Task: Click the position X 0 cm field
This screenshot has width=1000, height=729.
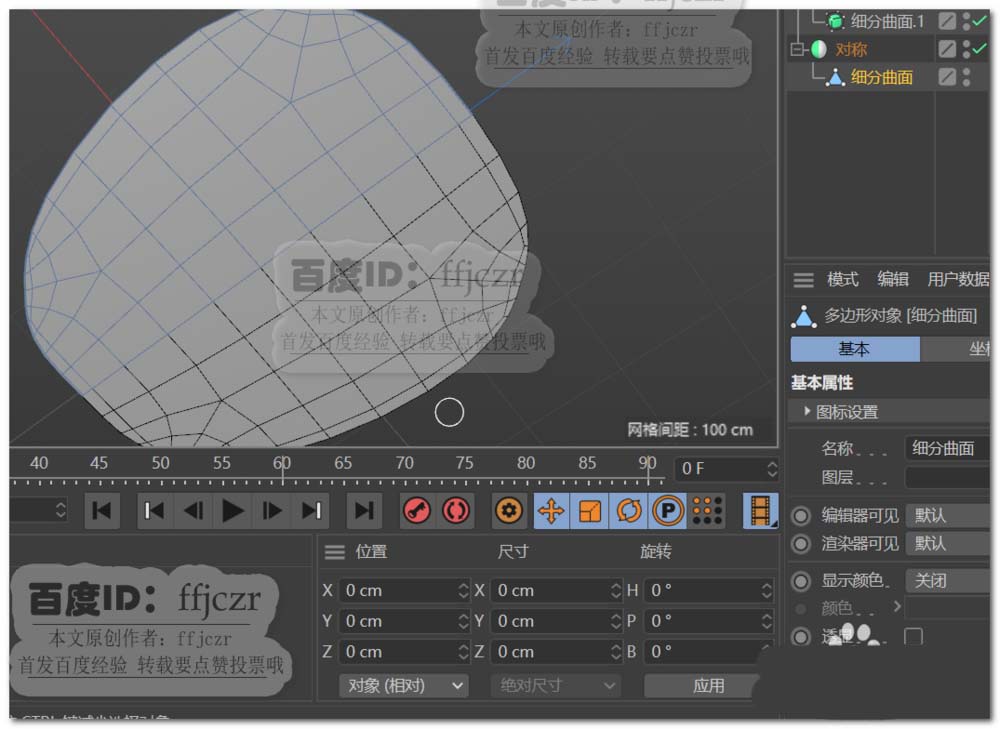Action: click(x=404, y=591)
